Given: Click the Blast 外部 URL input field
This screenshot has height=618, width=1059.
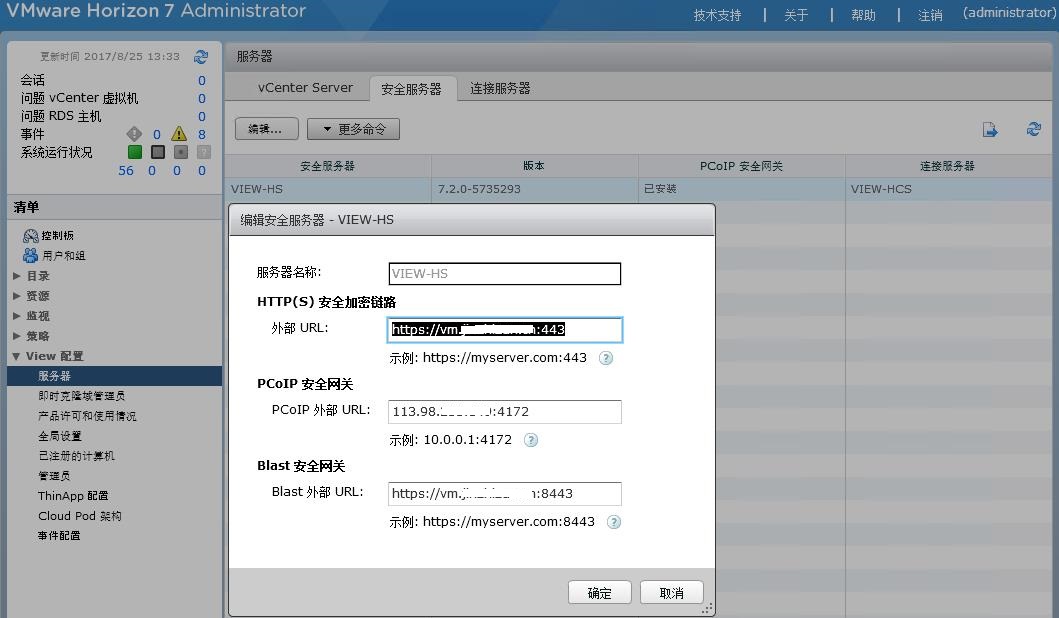Looking at the screenshot, I should tap(505, 494).
